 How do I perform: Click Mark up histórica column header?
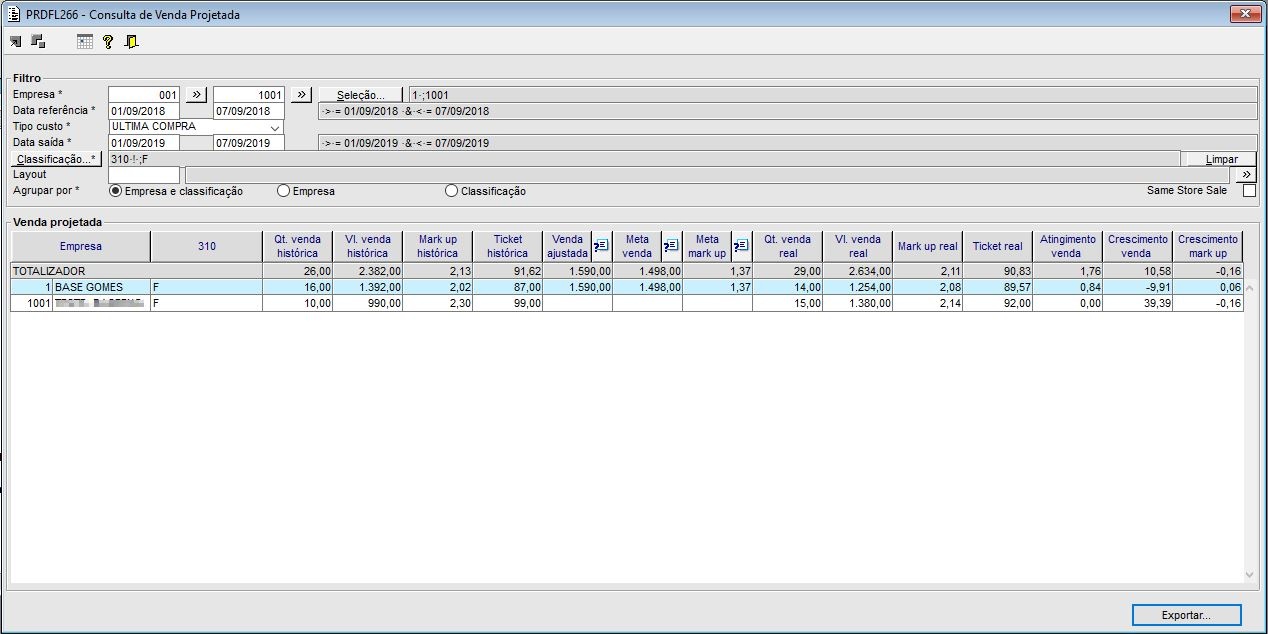[438, 246]
